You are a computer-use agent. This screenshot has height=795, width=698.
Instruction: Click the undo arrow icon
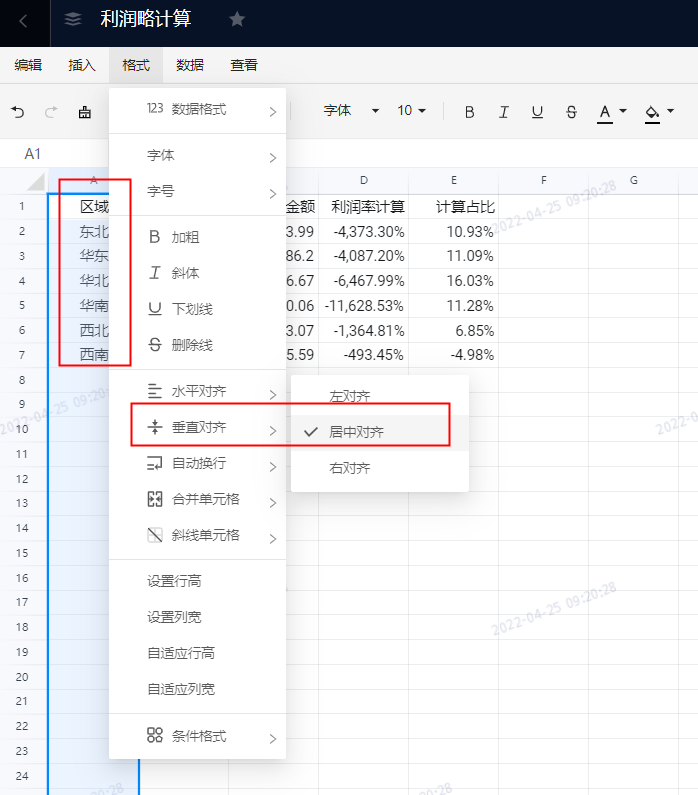[x=18, y=112]
